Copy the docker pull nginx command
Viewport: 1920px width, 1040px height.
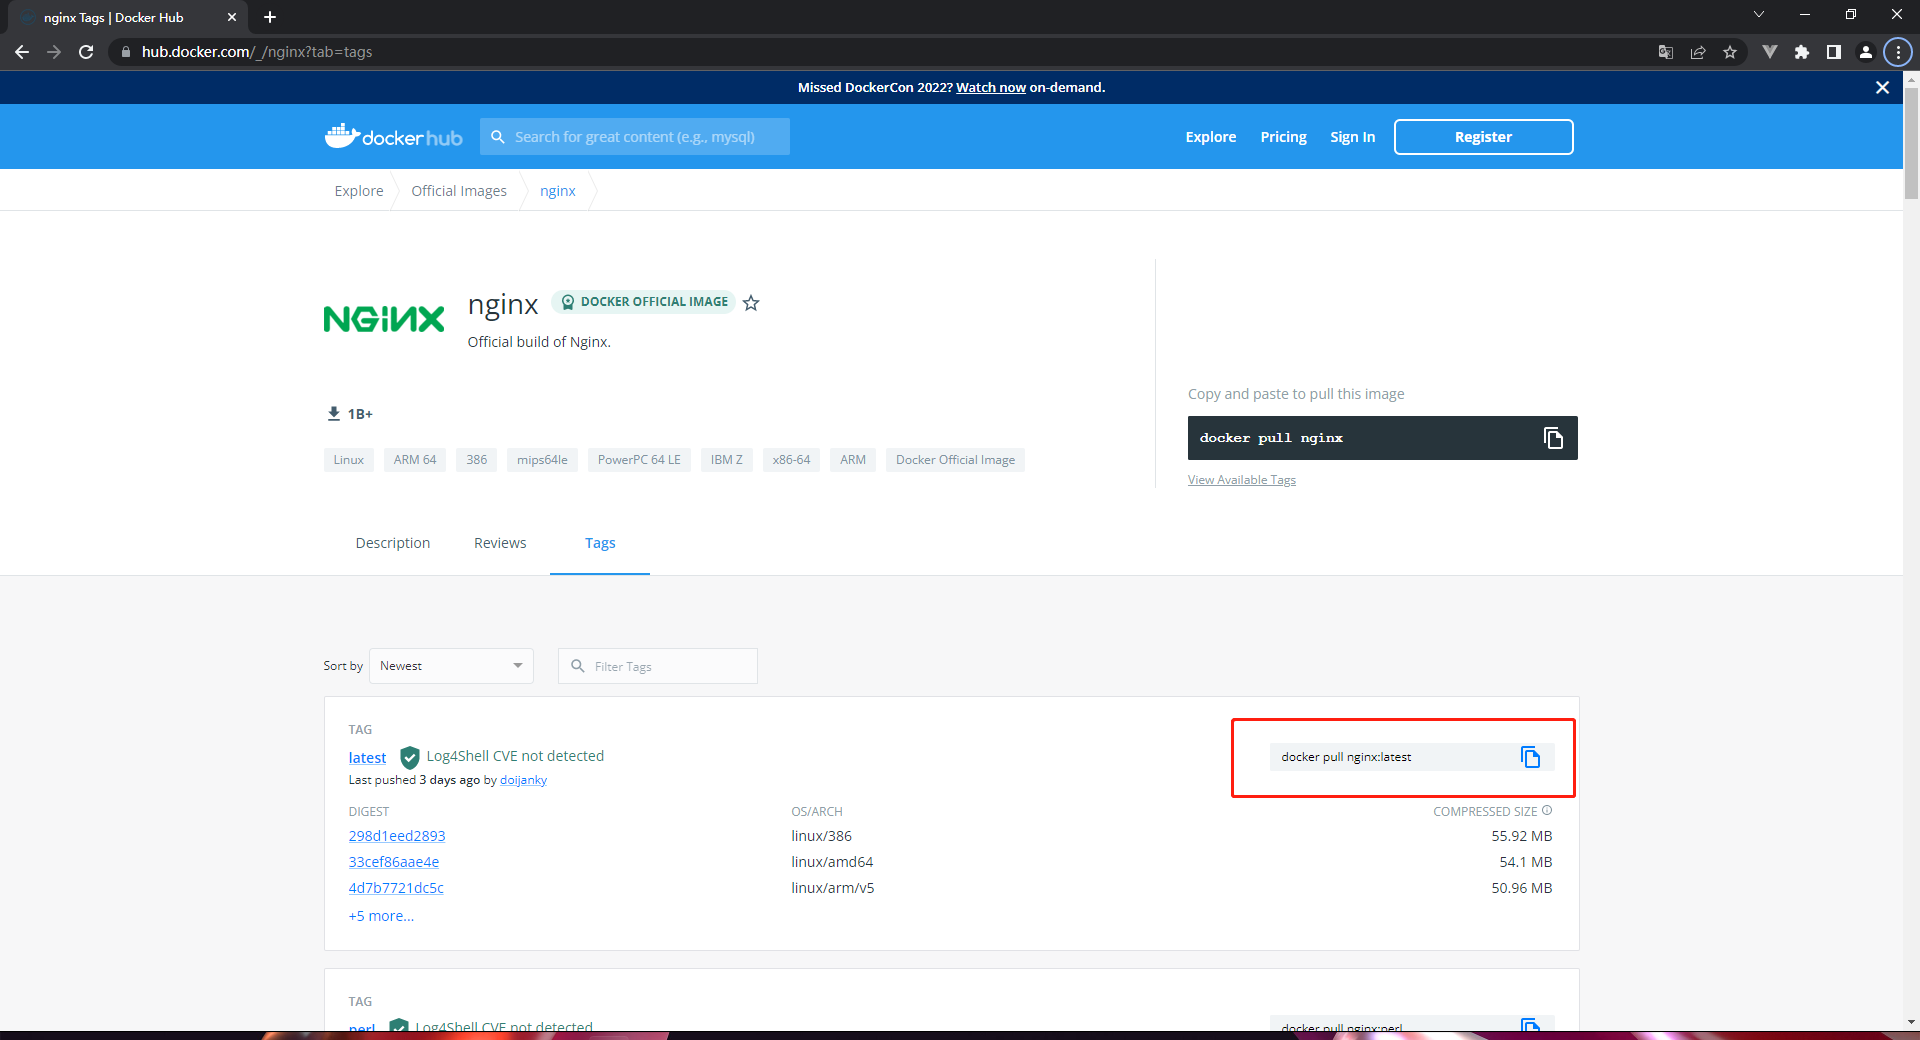pyautogui.click(x=1553, y=438)
